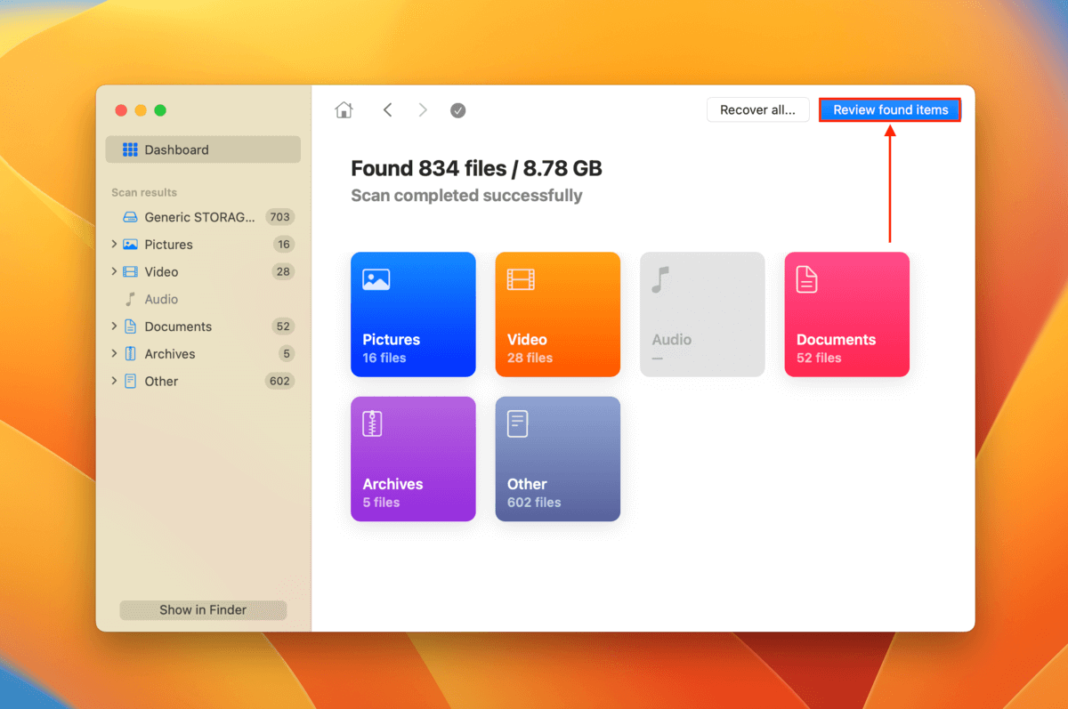Open the Pictures category tile
The width and height of the screenshot is (1068, 709).
pyautogui.click(x=413, y=314)
